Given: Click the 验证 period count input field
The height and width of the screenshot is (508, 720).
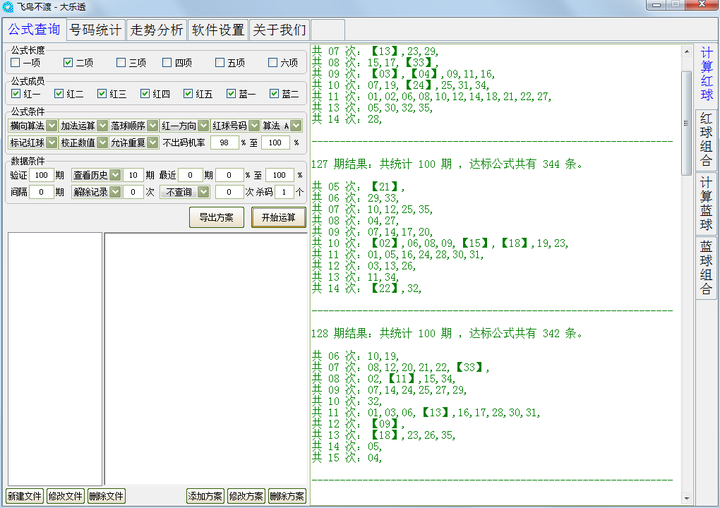Looking at the screenshot, I should coord(41,175).
